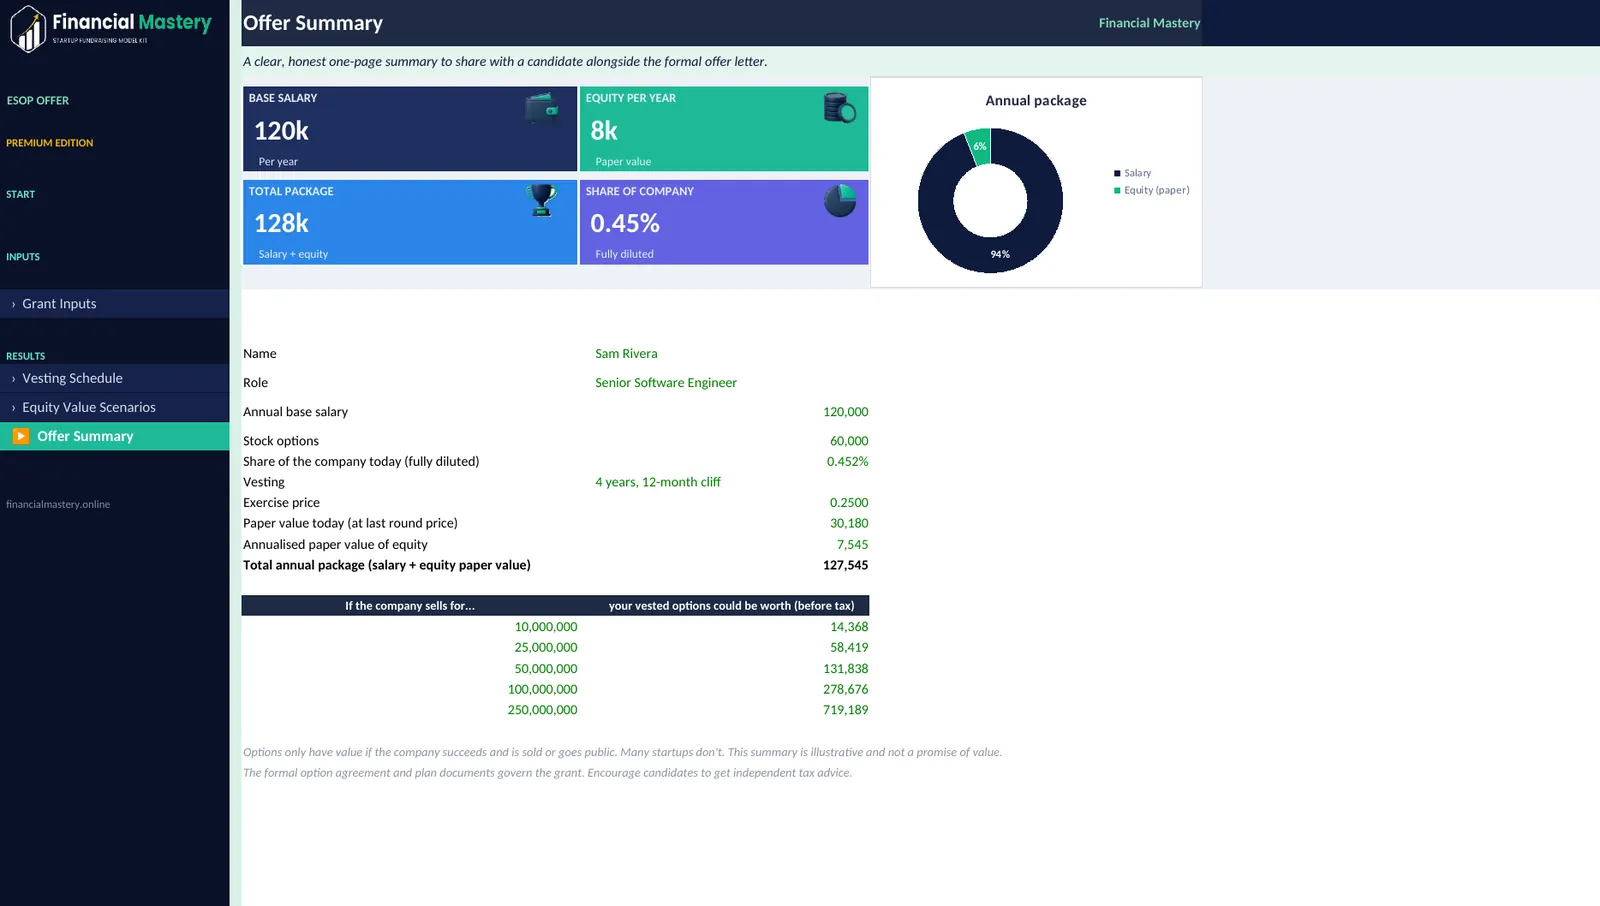1600x906 pixels.
Task: Open the financialmastery.online link
Action: coord(58,504)
